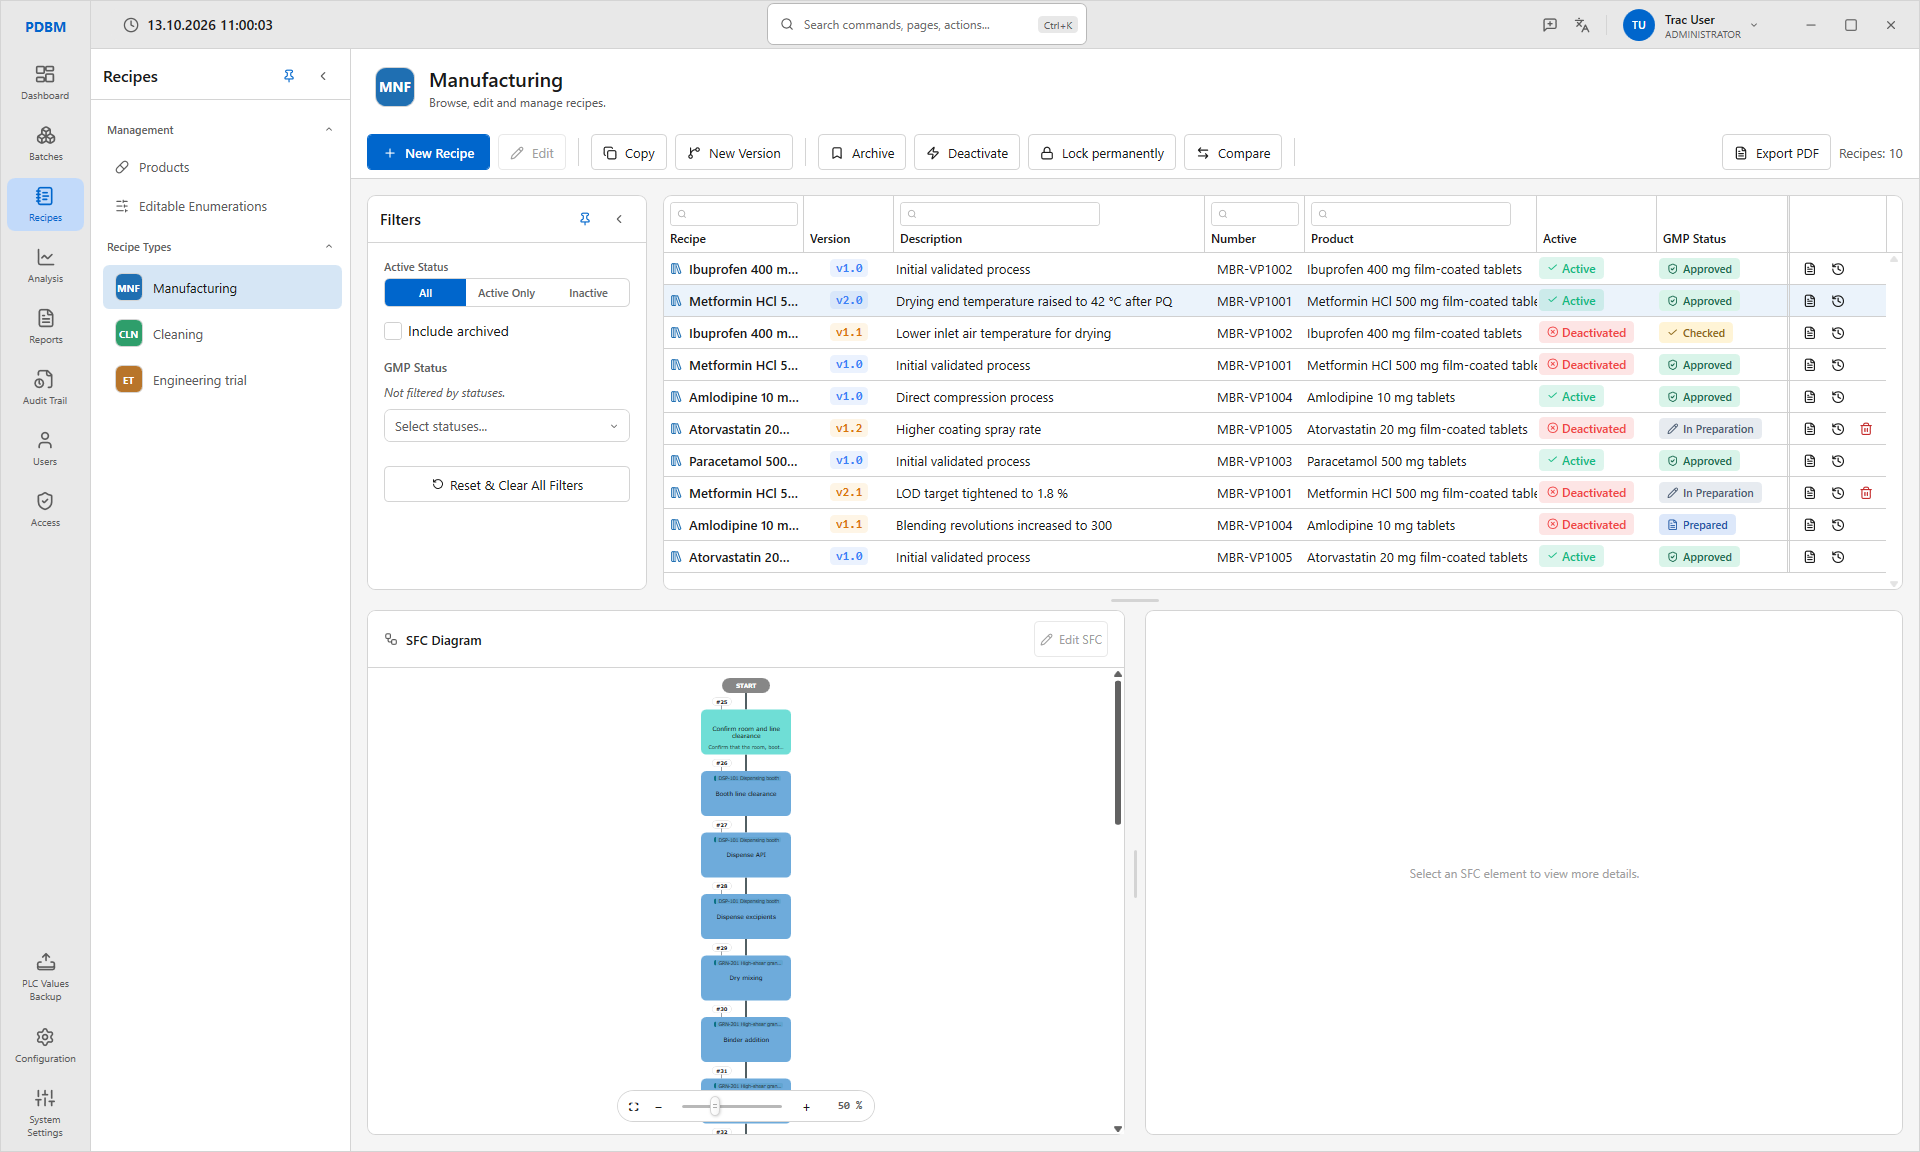1920x1152 pixels.
Task: Open the Dashboard sidebar icon
Action: (45, 82)
